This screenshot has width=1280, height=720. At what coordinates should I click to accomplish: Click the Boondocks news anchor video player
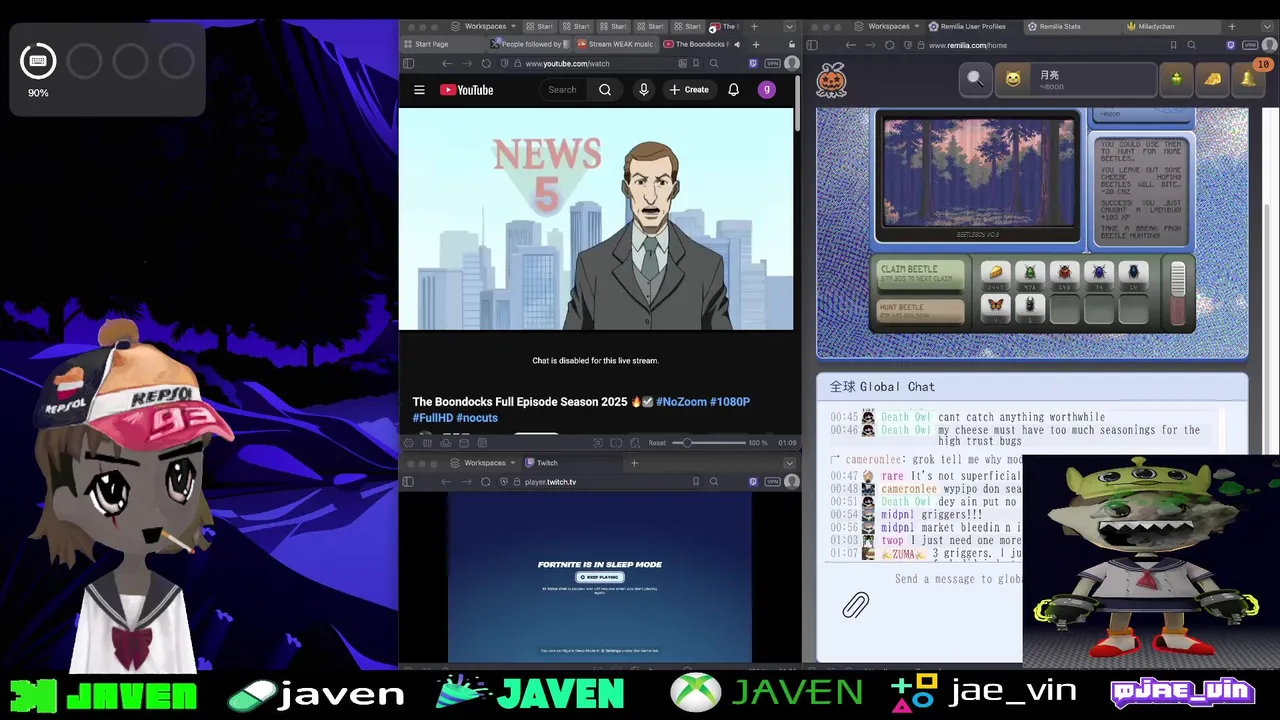tap(596, 219)
